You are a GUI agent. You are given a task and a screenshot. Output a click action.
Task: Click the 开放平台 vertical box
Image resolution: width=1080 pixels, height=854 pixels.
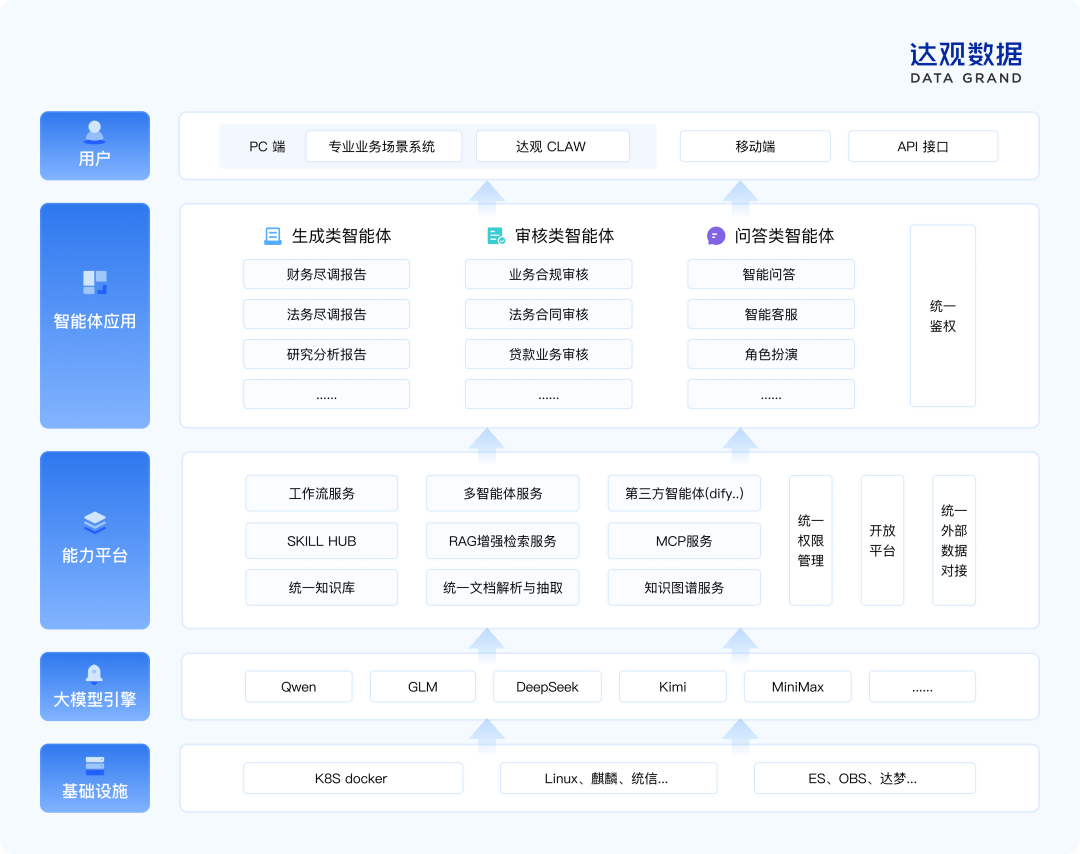click(882, 541)
